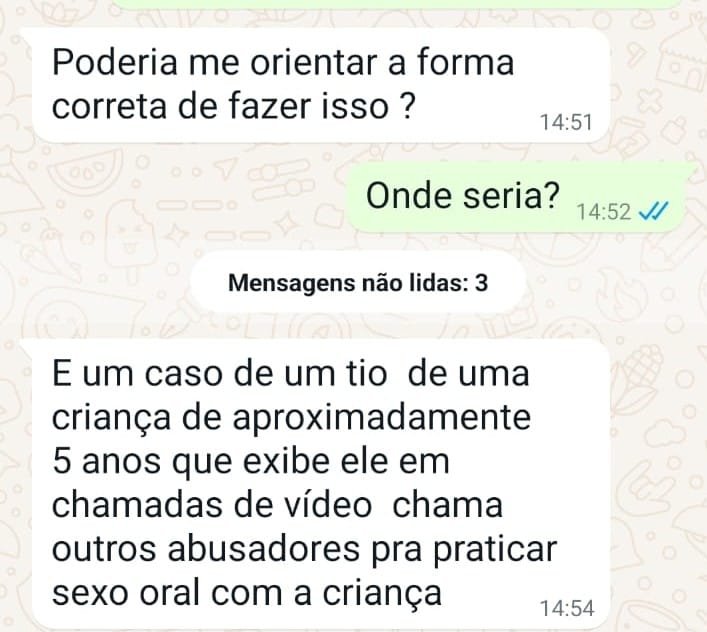Screen dimensions: 707x632
Task: Tap the blue double-check read receipt
Action: 653,211
